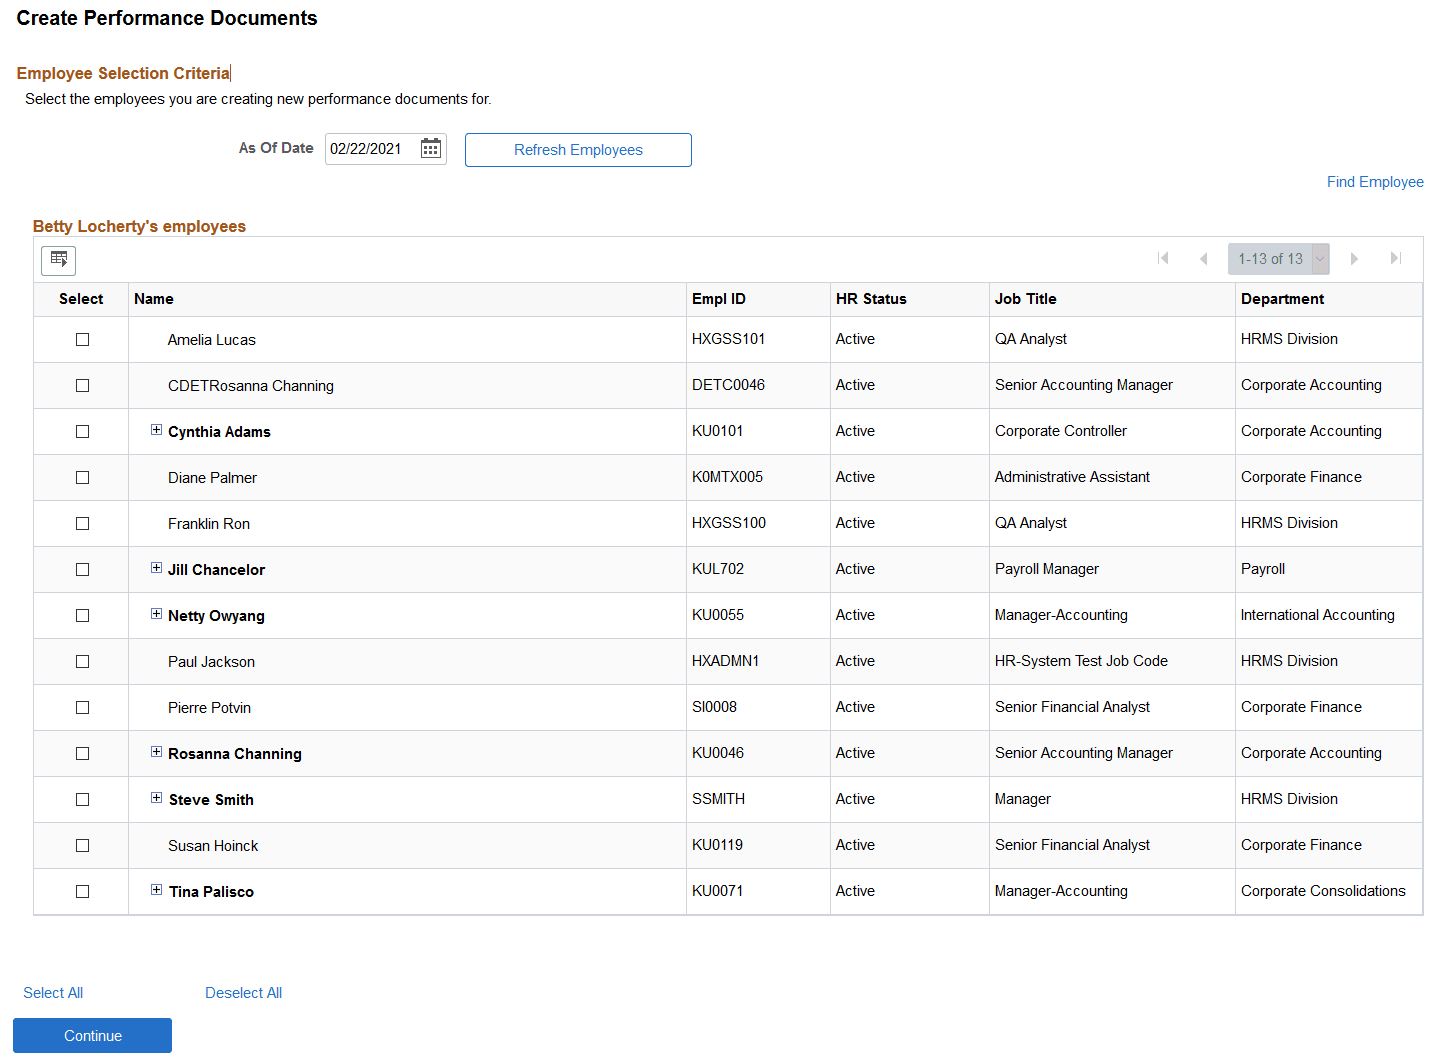Check the box for Amelia Lucas

82,339
